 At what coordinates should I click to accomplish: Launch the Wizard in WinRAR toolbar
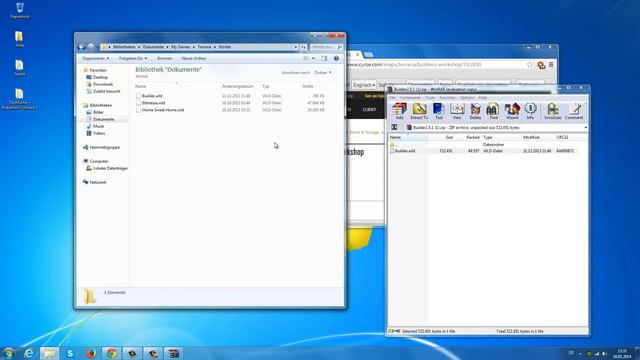click(x=512, y=111)
